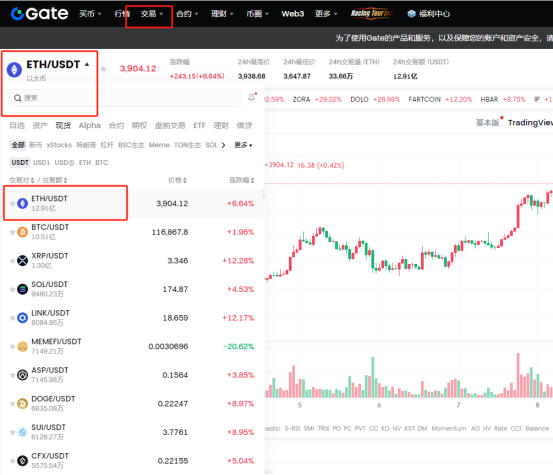Image resolution: width=553 pixels, height=475 pixels.
Task: Select the Meme category filter
Action: point(159,145)
